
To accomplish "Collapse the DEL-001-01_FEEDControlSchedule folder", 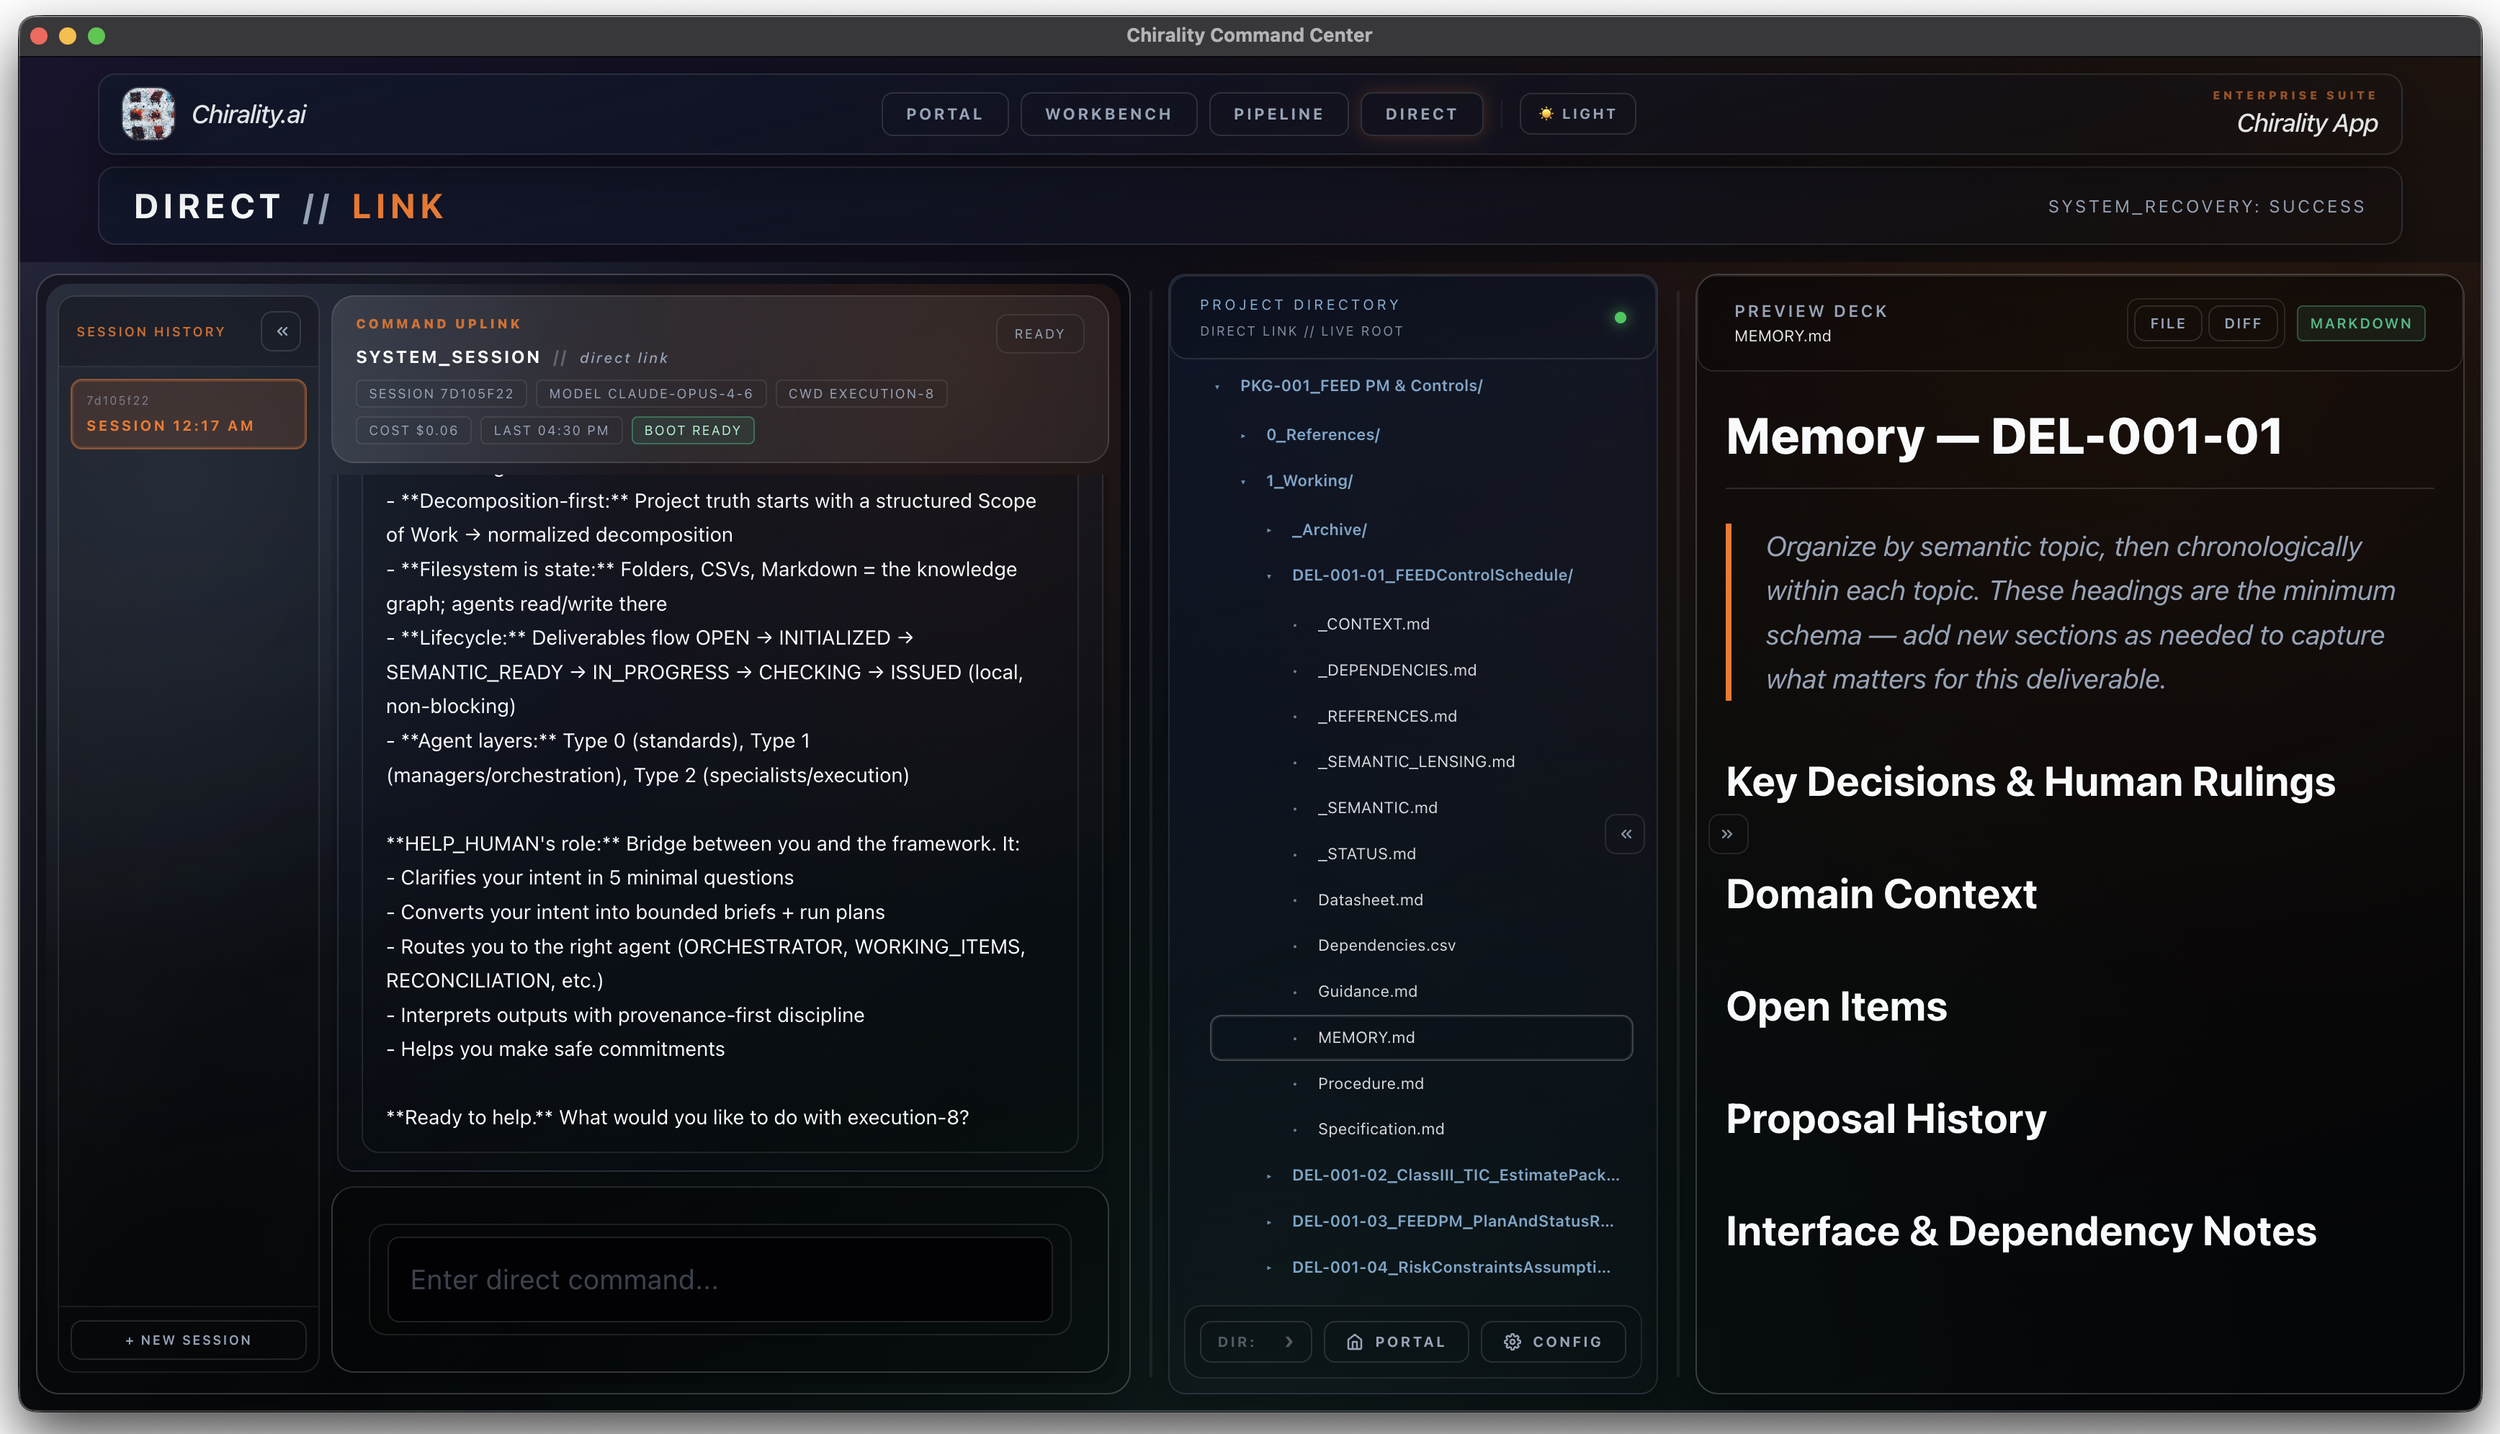I will coord(1431,575).
